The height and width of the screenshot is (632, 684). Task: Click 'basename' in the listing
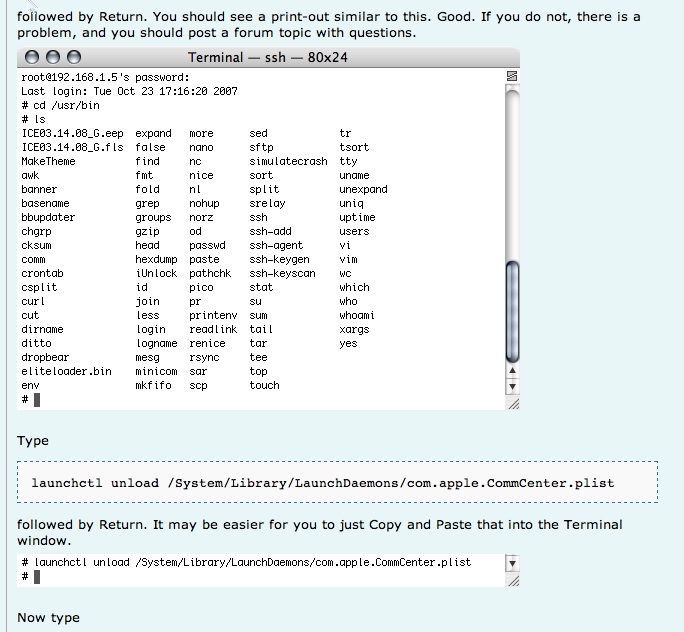tap(45, 203)
